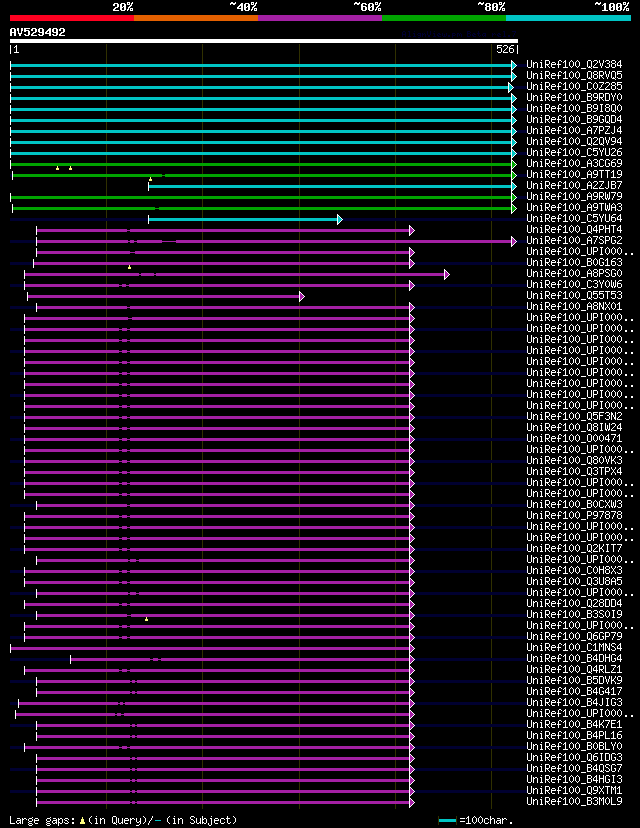Click the cyan 100char scale marker

(x=447, y=821)
